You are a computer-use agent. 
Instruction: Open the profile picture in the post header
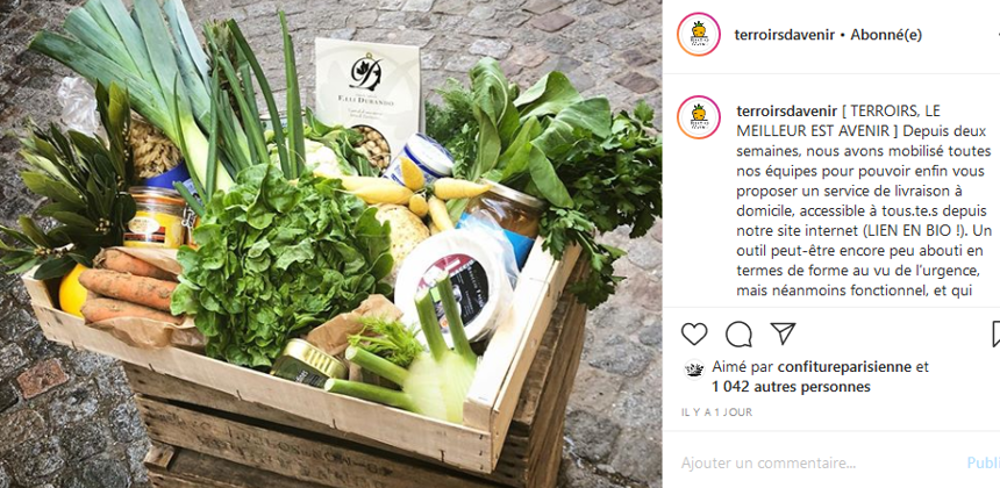698,34
